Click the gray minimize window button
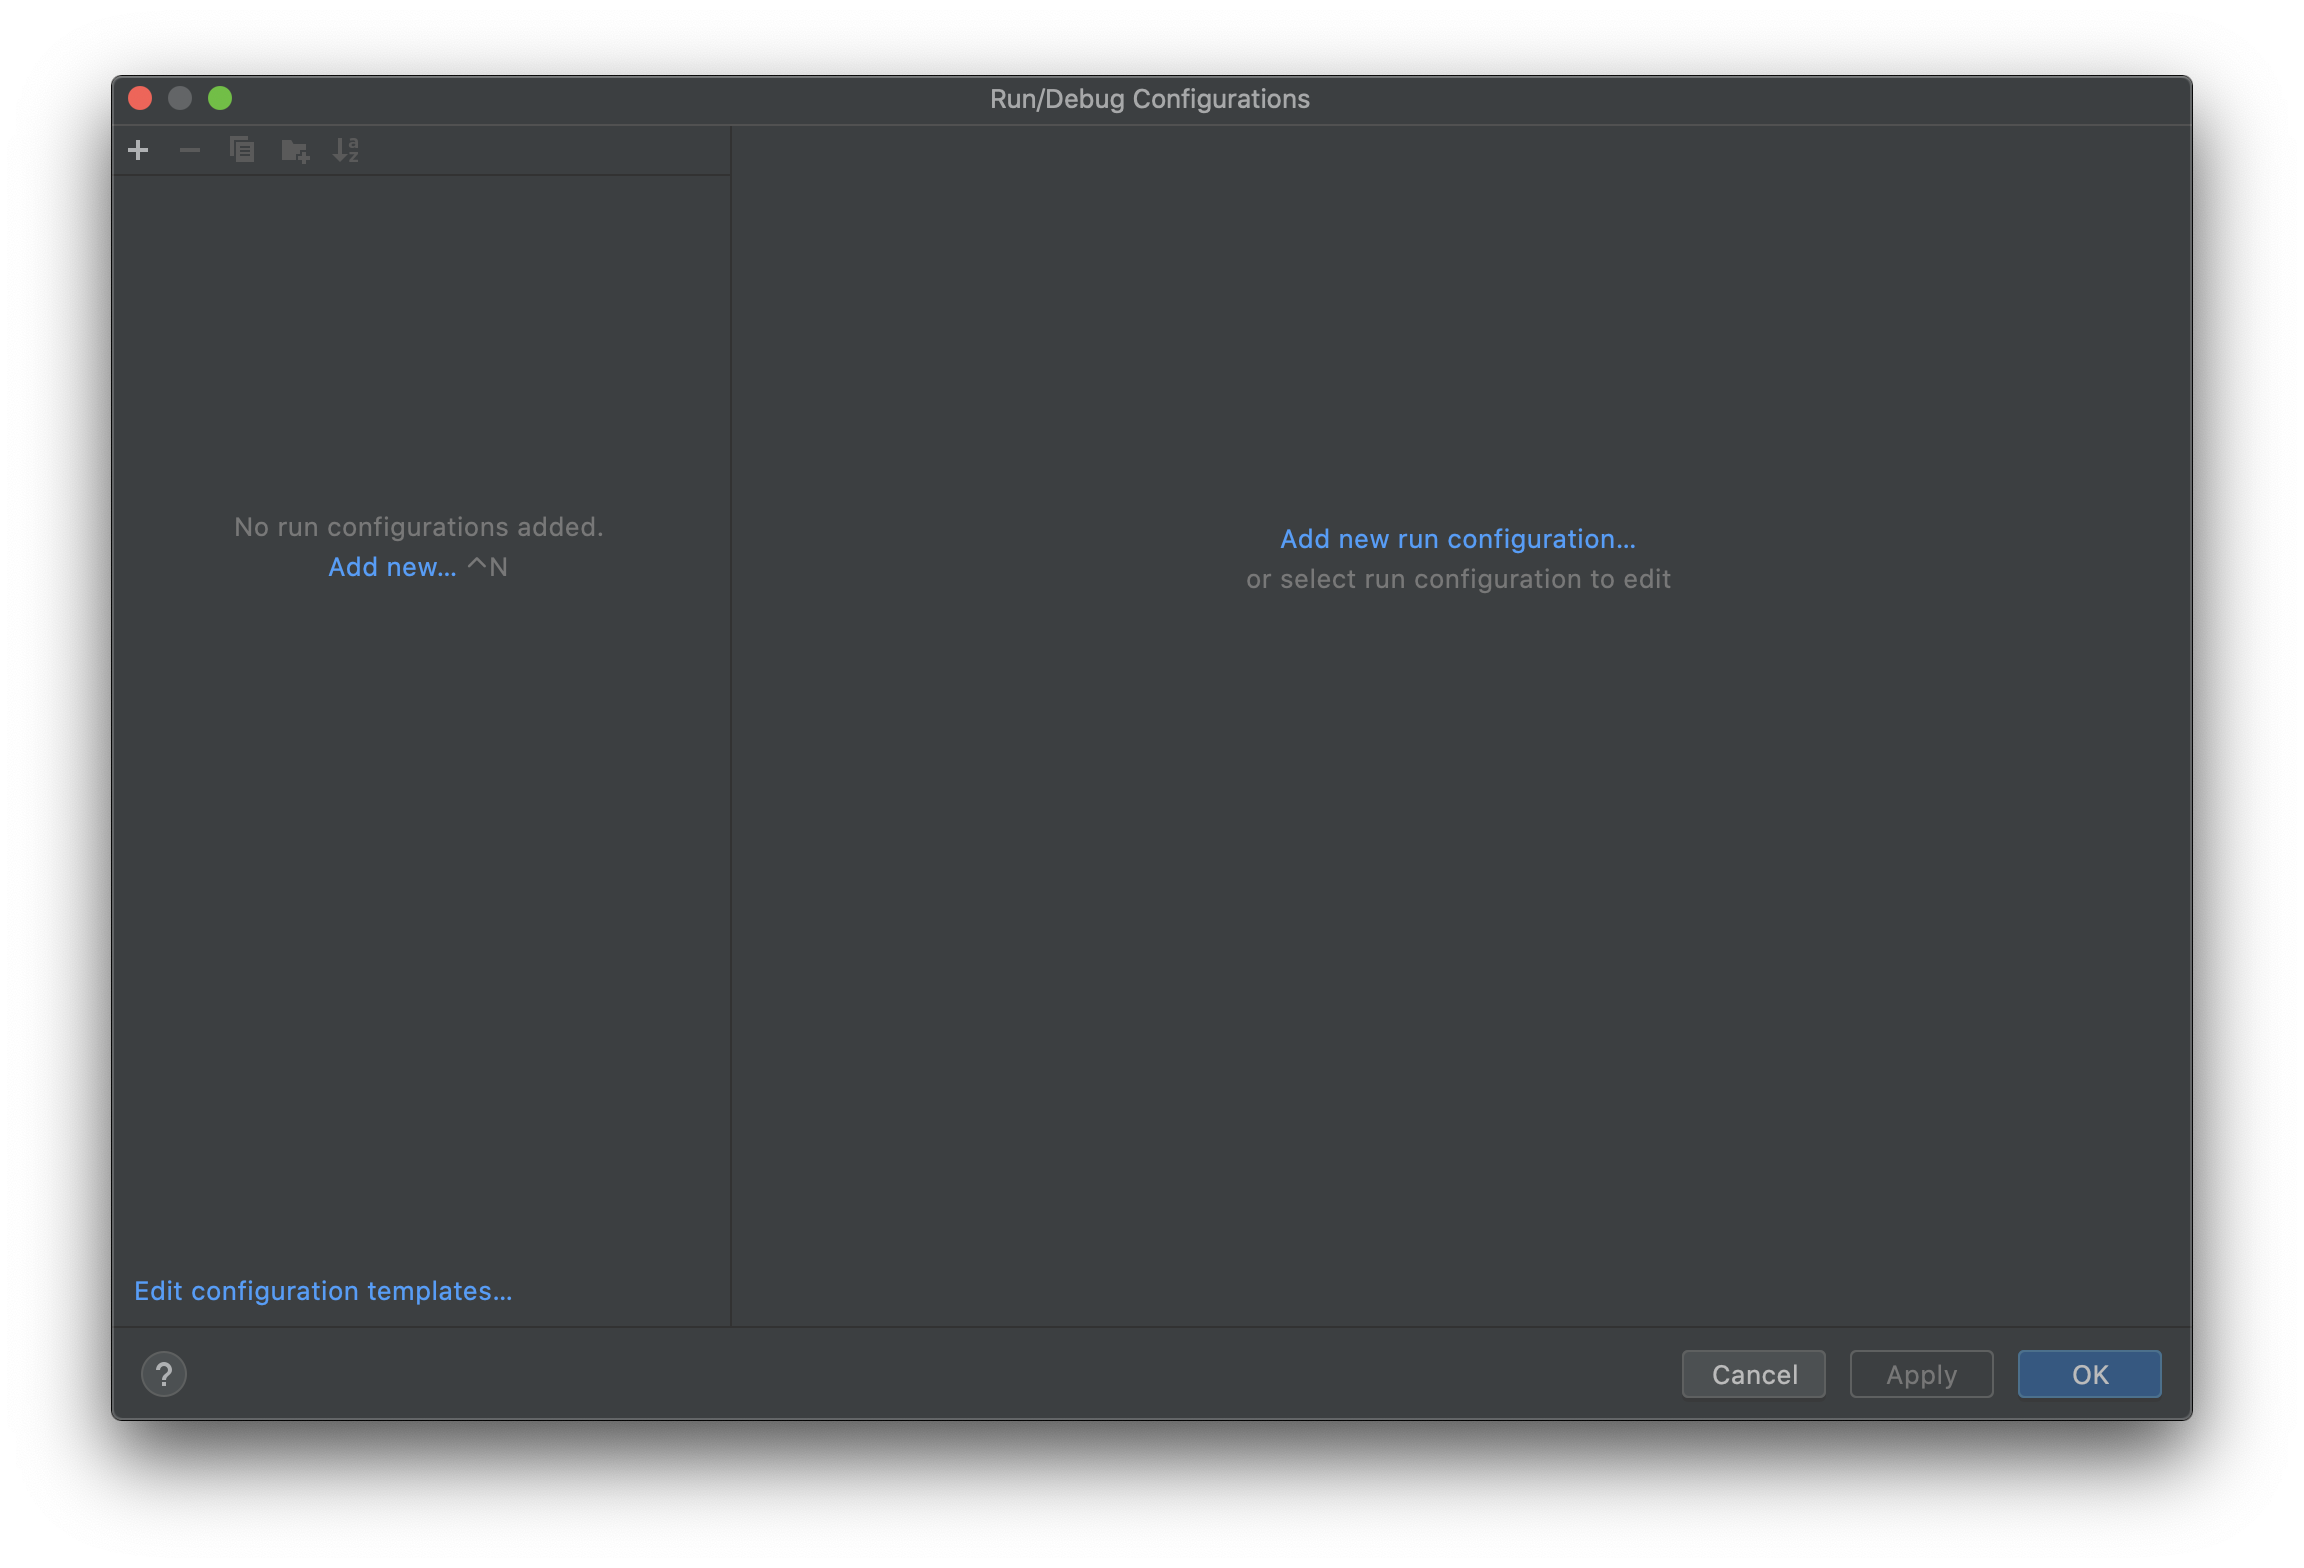The width and height of the screenshot is (2304, 1568). [x=180, y=98]
